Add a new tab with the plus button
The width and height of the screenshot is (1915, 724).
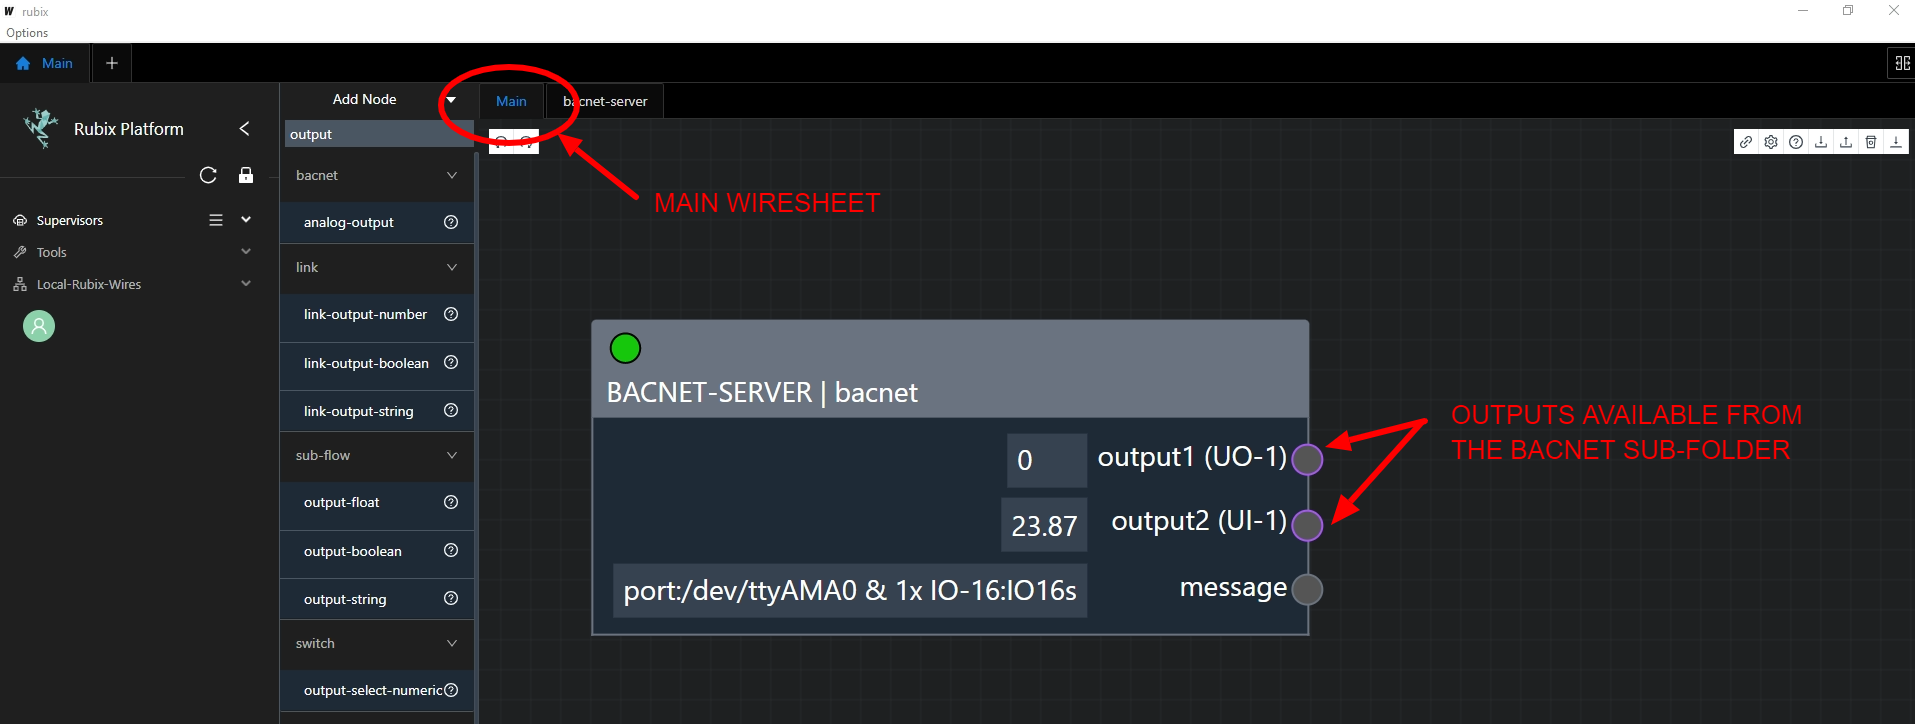click(x=112, y=63)
